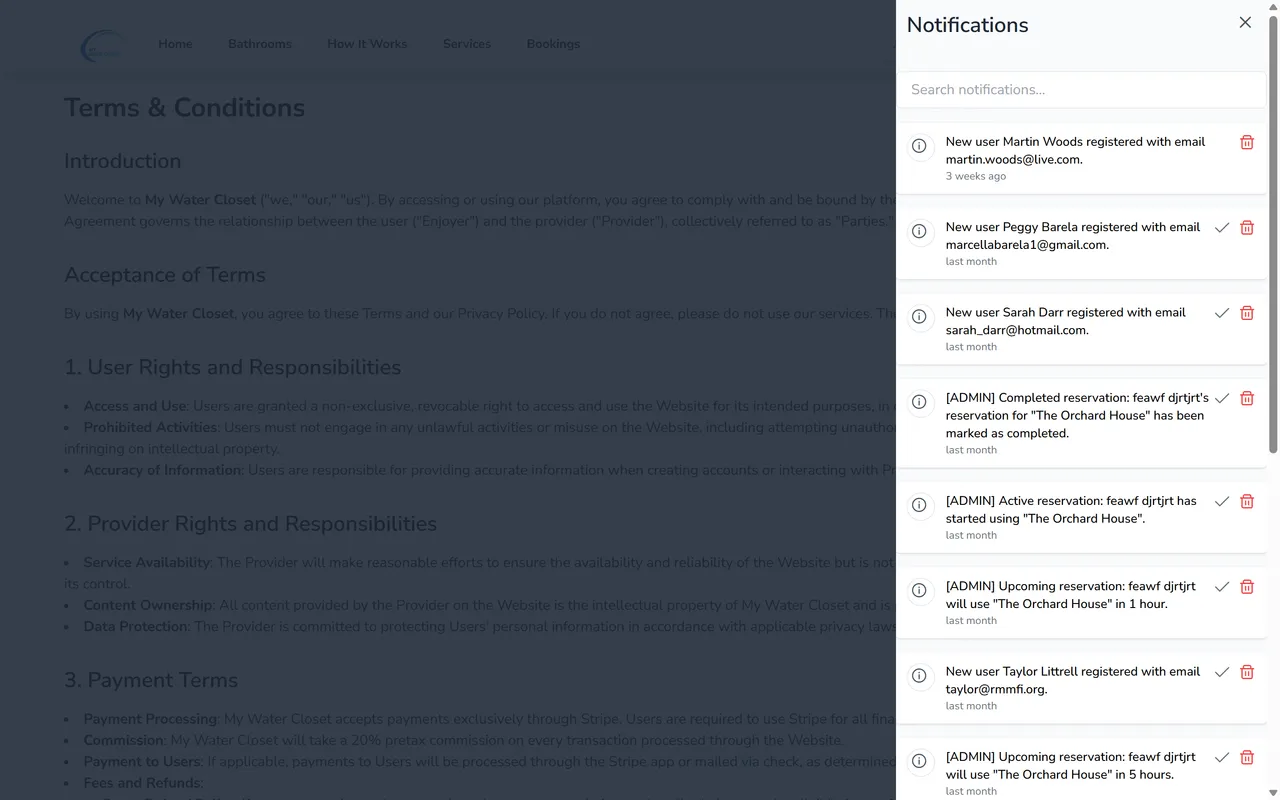Click the info icon on Active reservation notification
This screenshot has width=1280, height=800.
919,506
